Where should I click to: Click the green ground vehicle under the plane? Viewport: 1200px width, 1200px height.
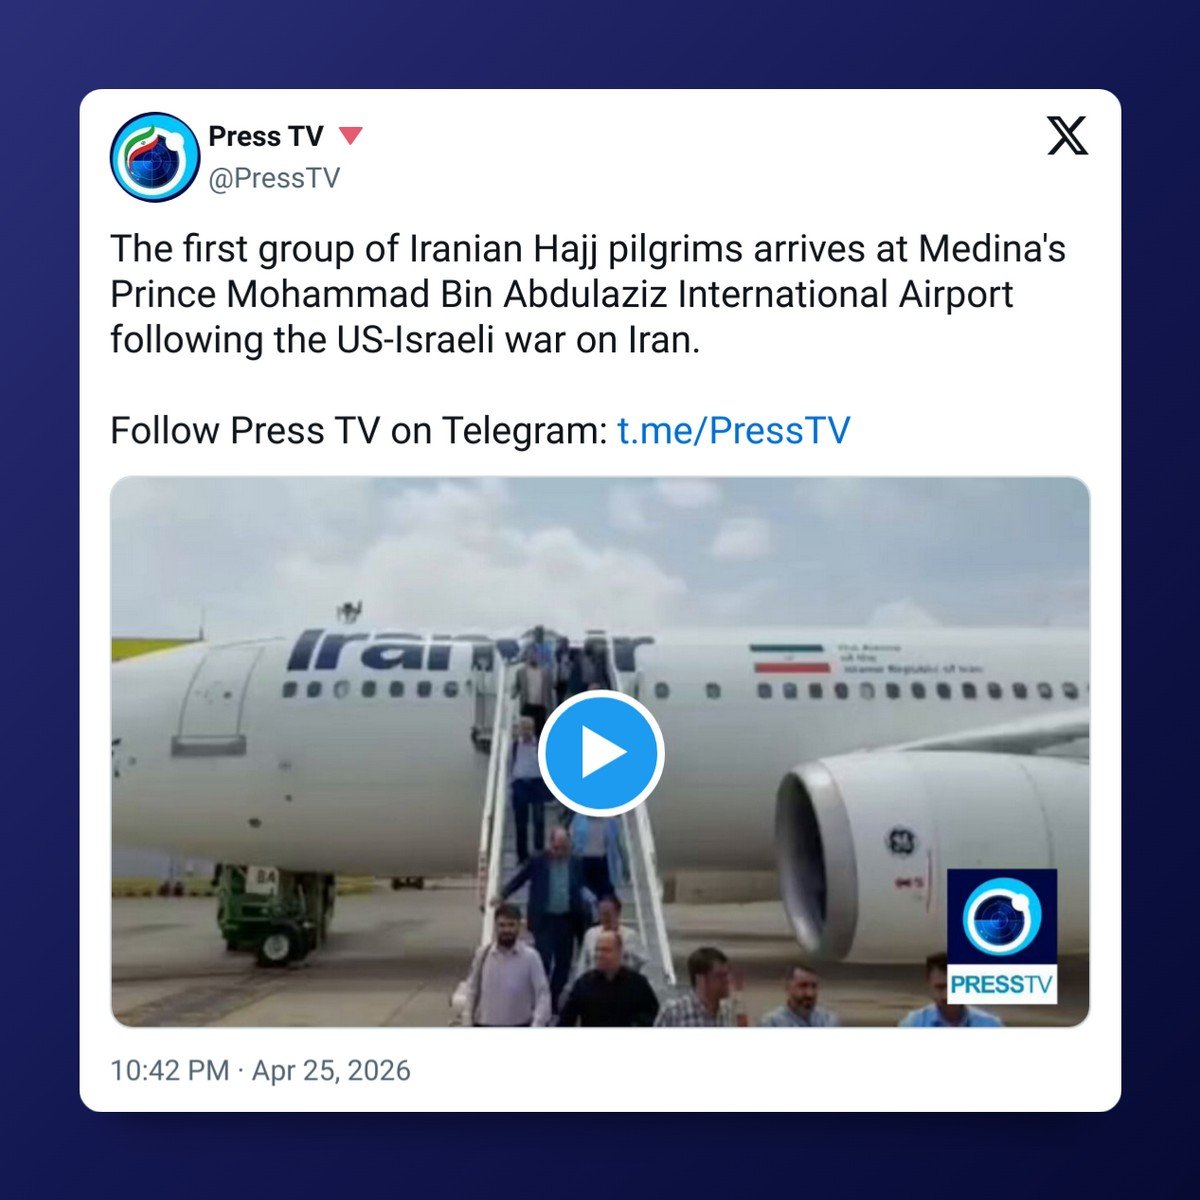point(272,911)
